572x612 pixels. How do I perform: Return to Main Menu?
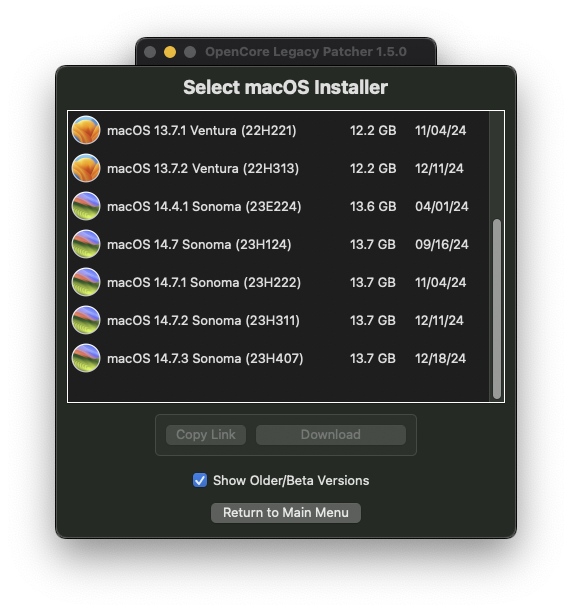pyautogui.click(x=286, y=512)
